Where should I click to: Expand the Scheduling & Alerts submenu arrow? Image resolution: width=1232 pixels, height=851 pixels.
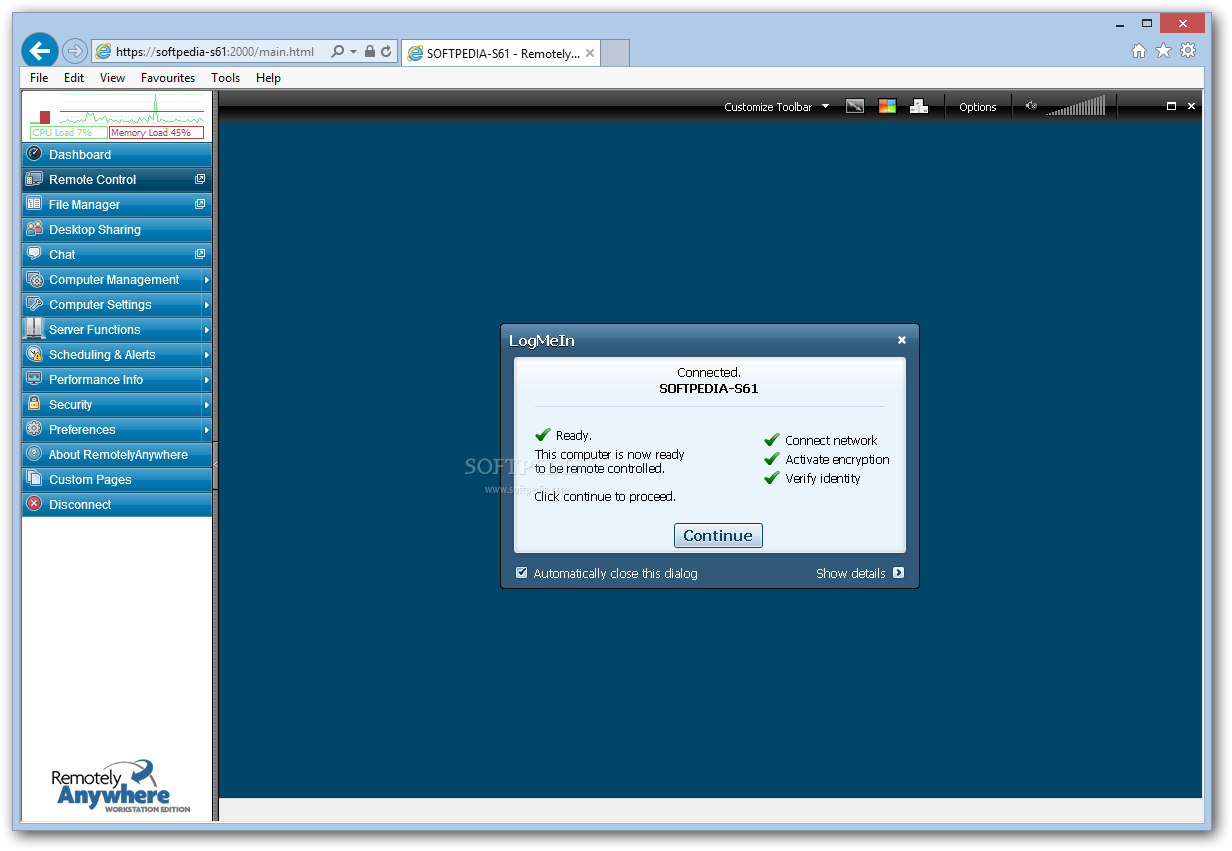(207, 355)
